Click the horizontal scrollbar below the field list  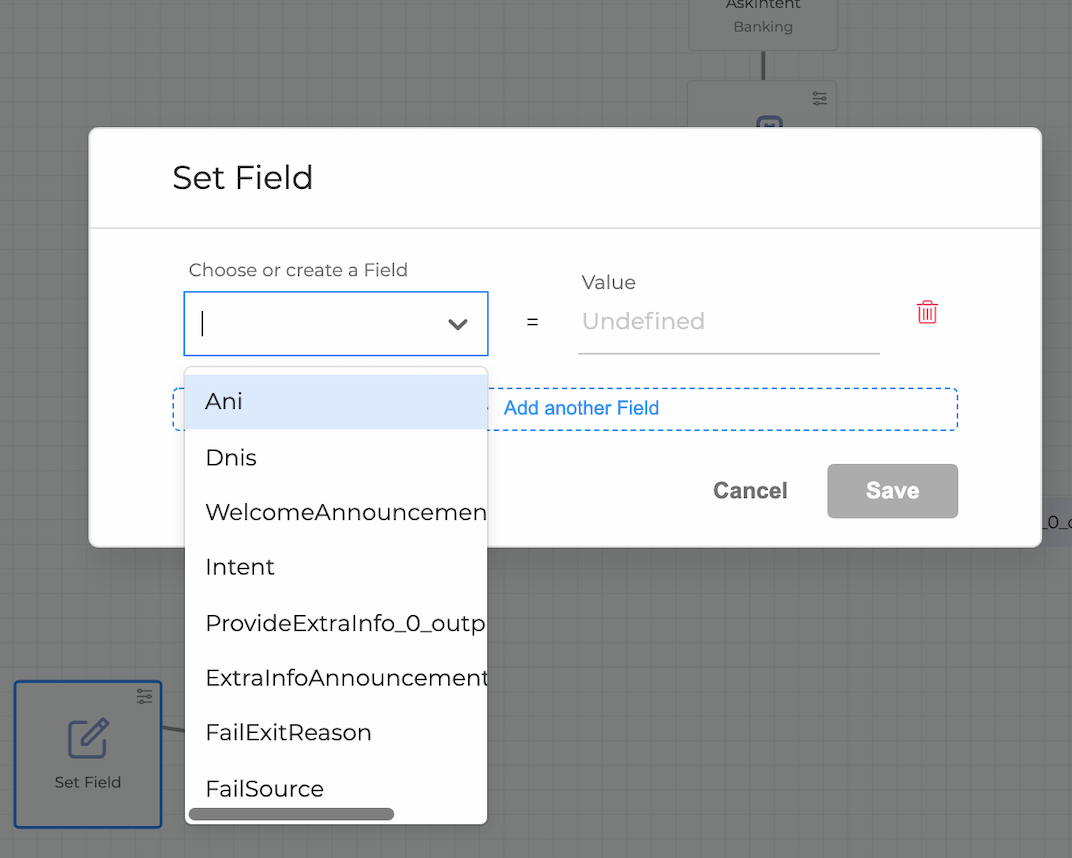[x=290, y=813]
